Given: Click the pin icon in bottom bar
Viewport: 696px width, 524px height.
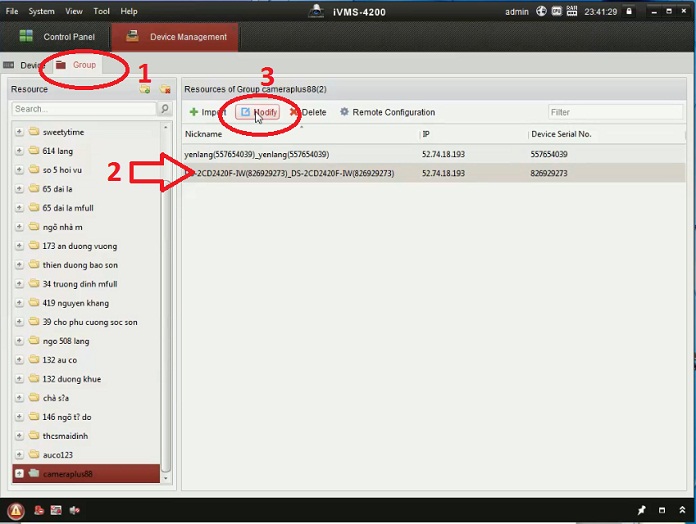Looking at the screenshot, I should [x=641, y=510].
